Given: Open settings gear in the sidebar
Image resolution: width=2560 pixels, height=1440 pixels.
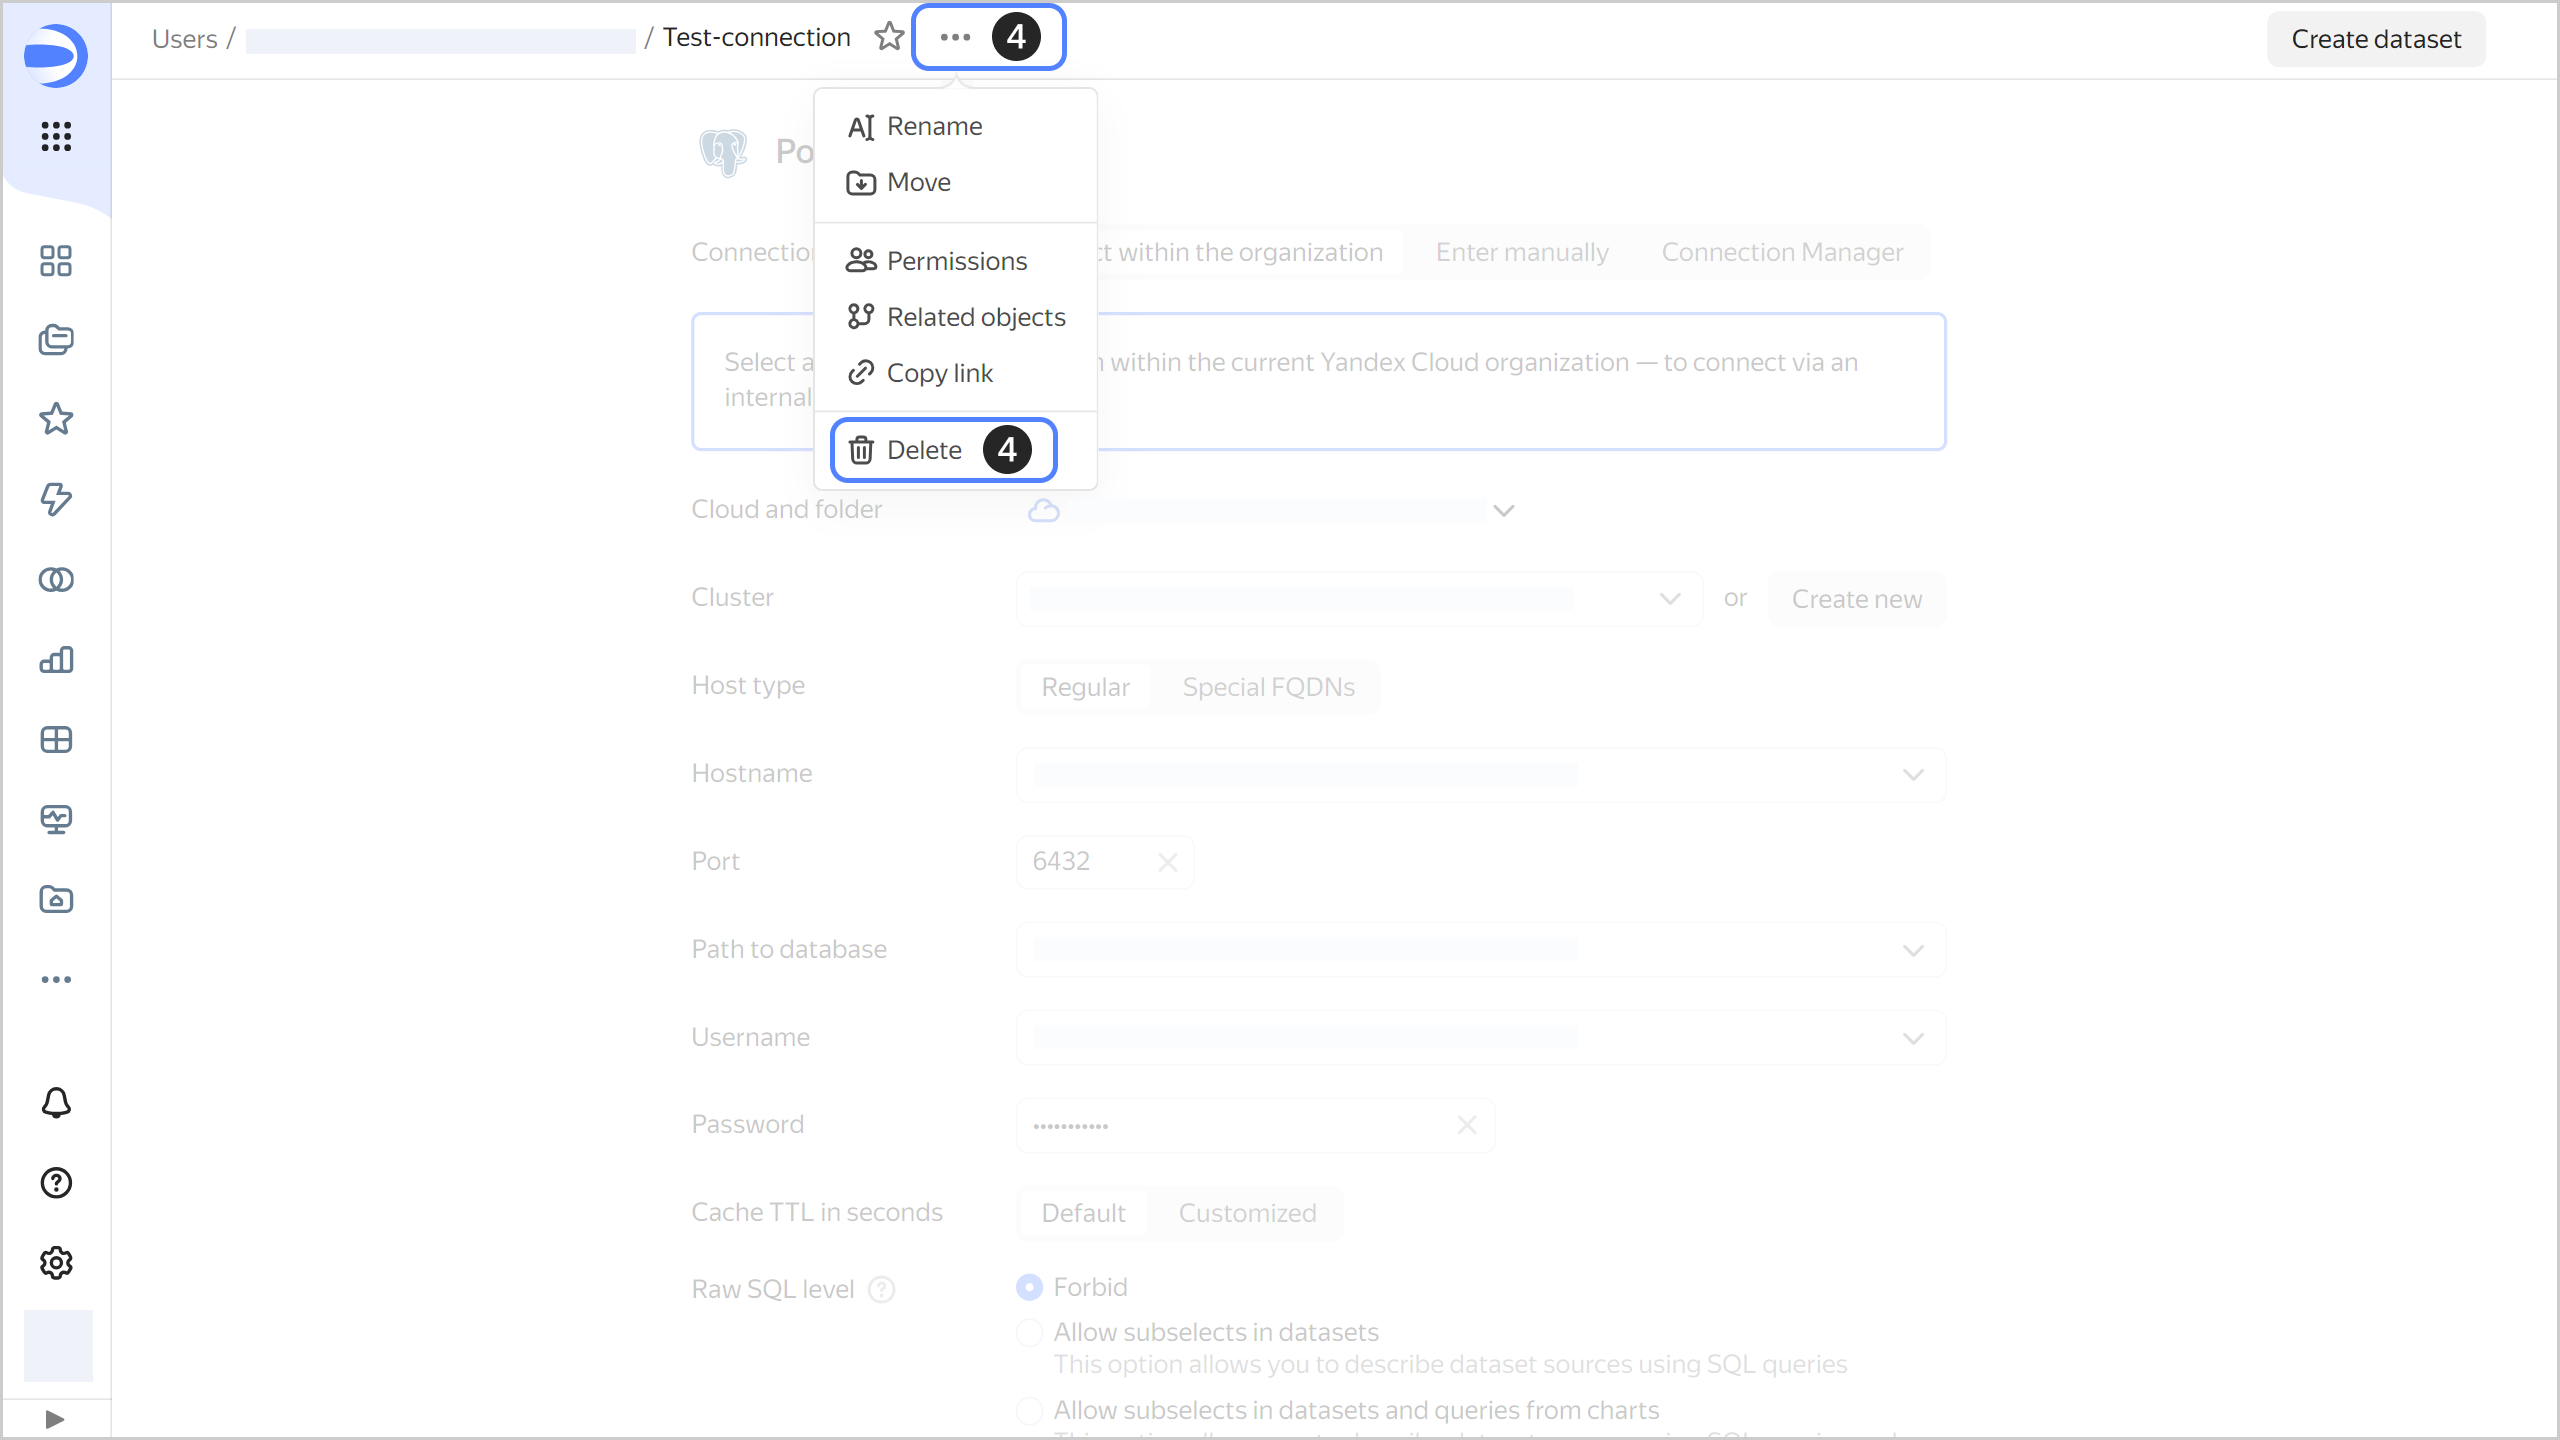Looking at the screenshot, I should (x=56, y=1263).
